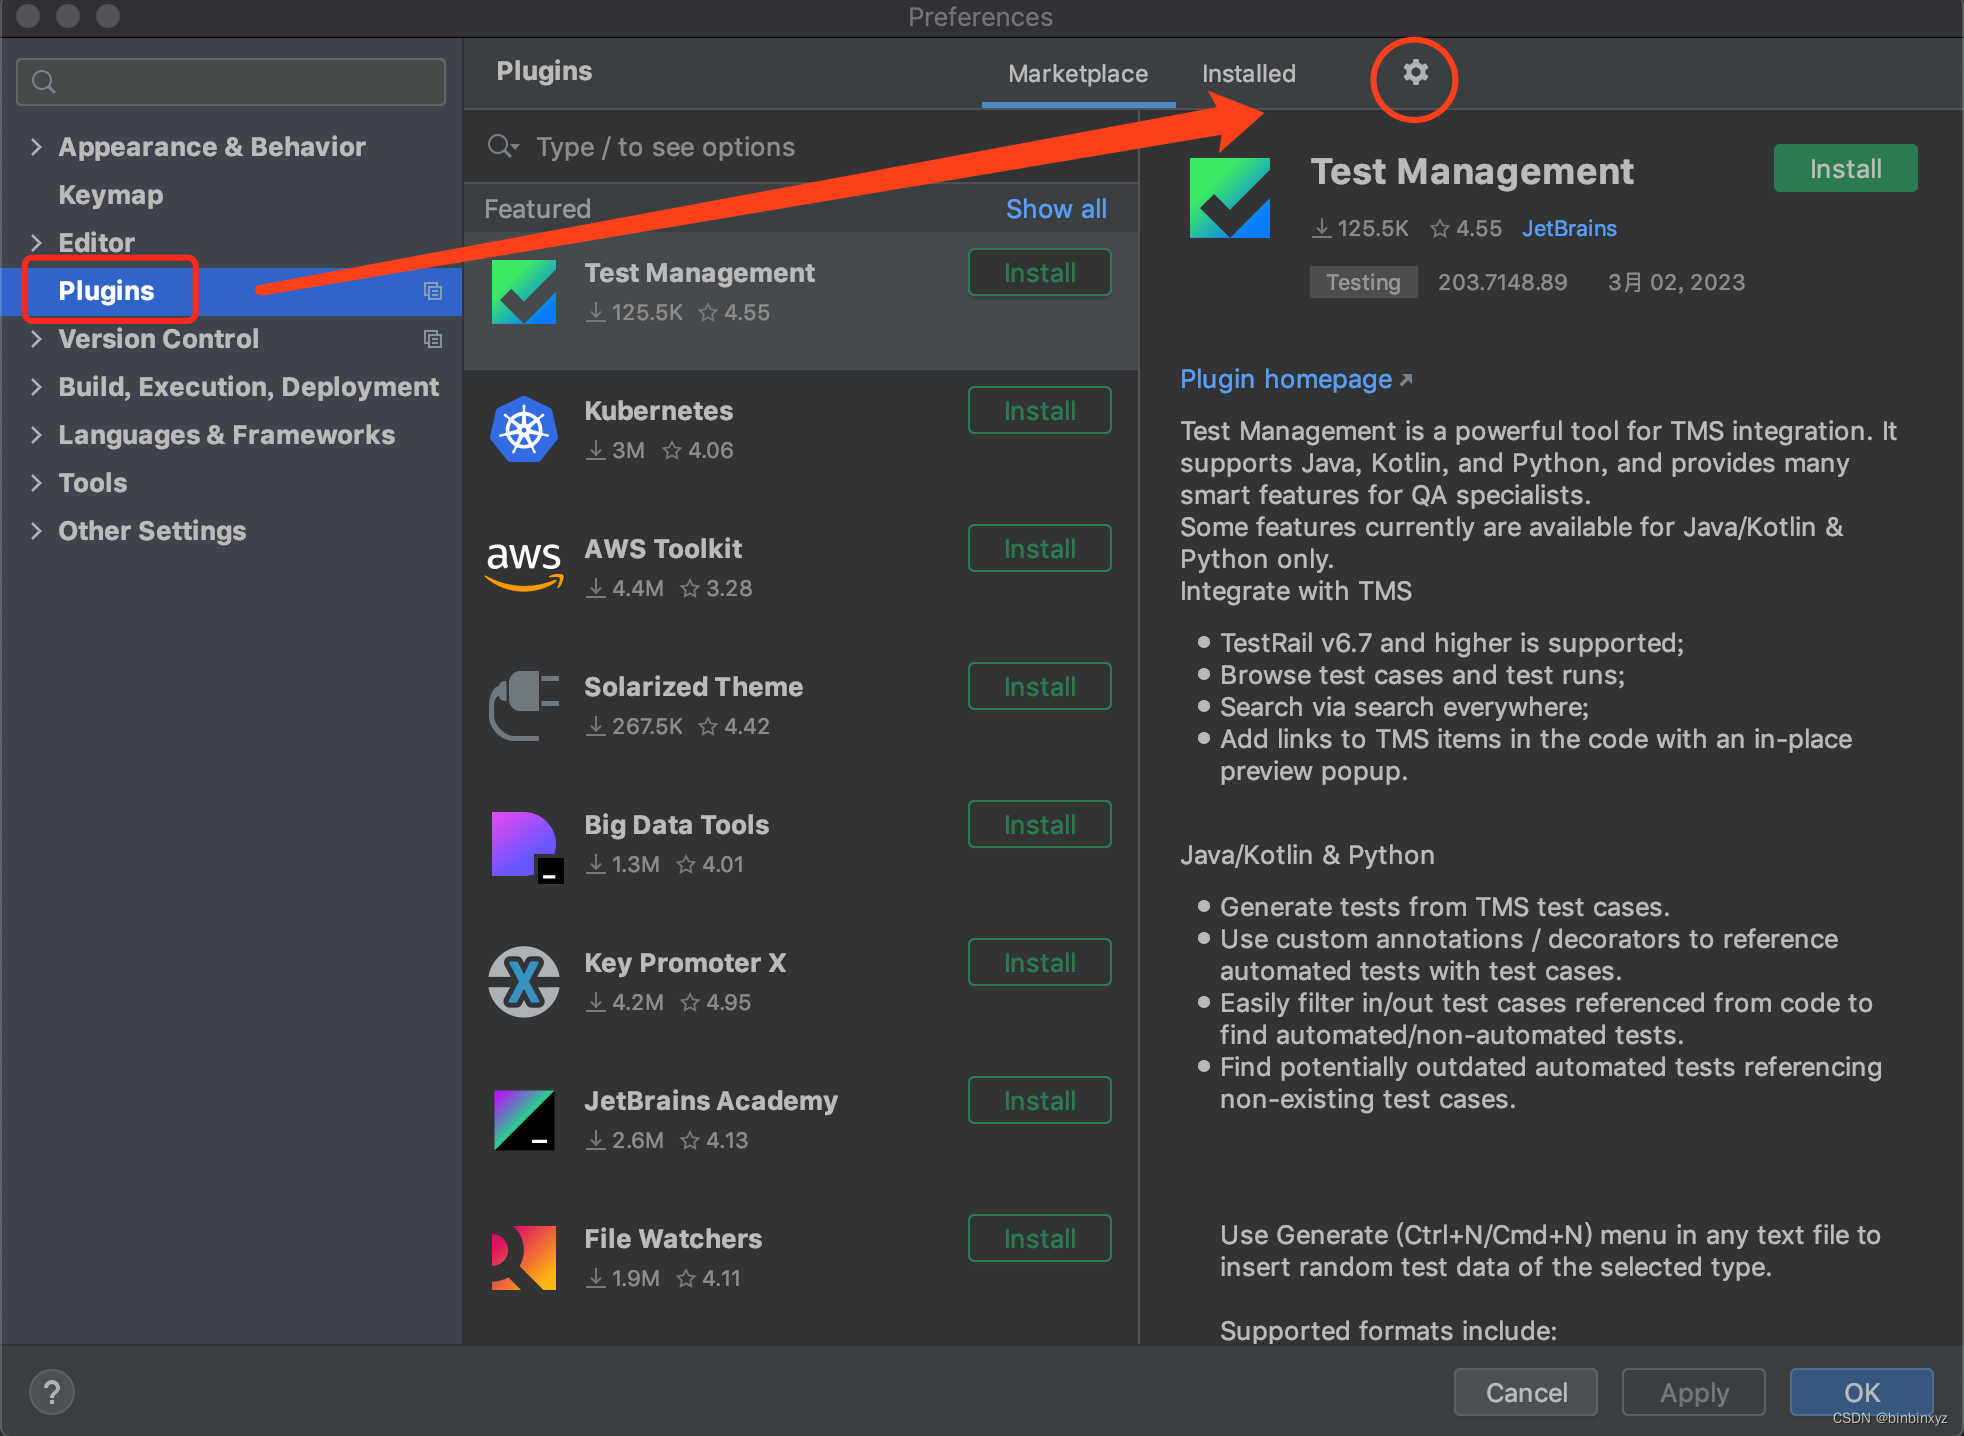Screen dimensions: 1964x1436
Task: Show all featured plugins
Action: tap(1056, 209)
